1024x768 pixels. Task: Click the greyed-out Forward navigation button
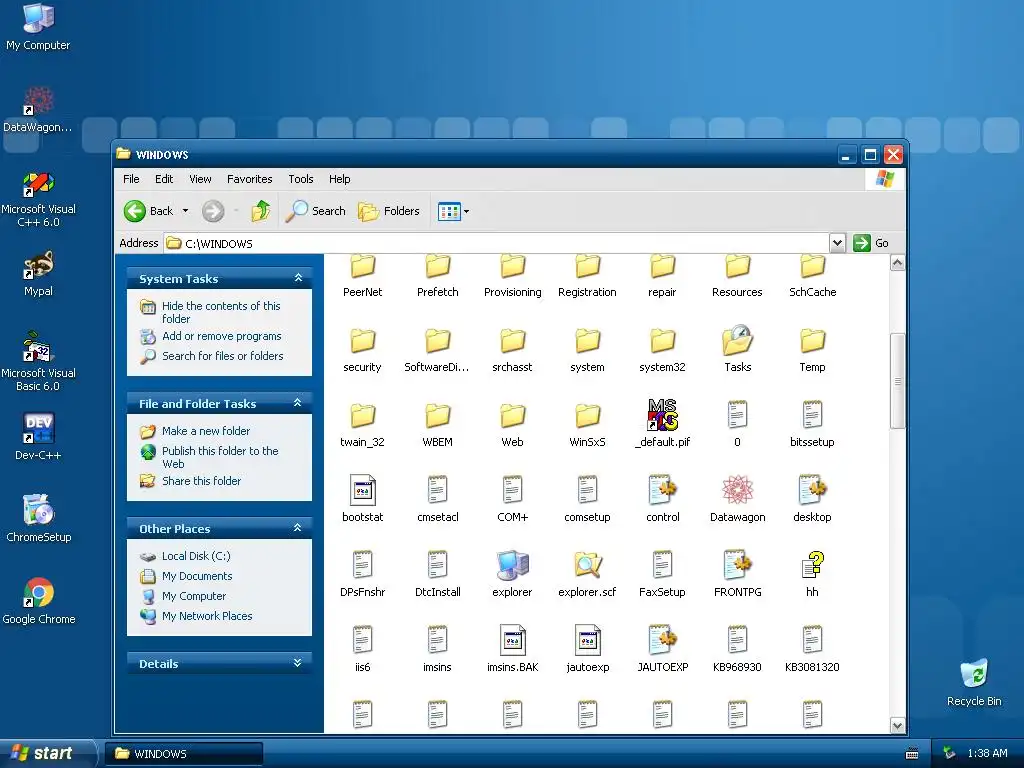[213, 211]
